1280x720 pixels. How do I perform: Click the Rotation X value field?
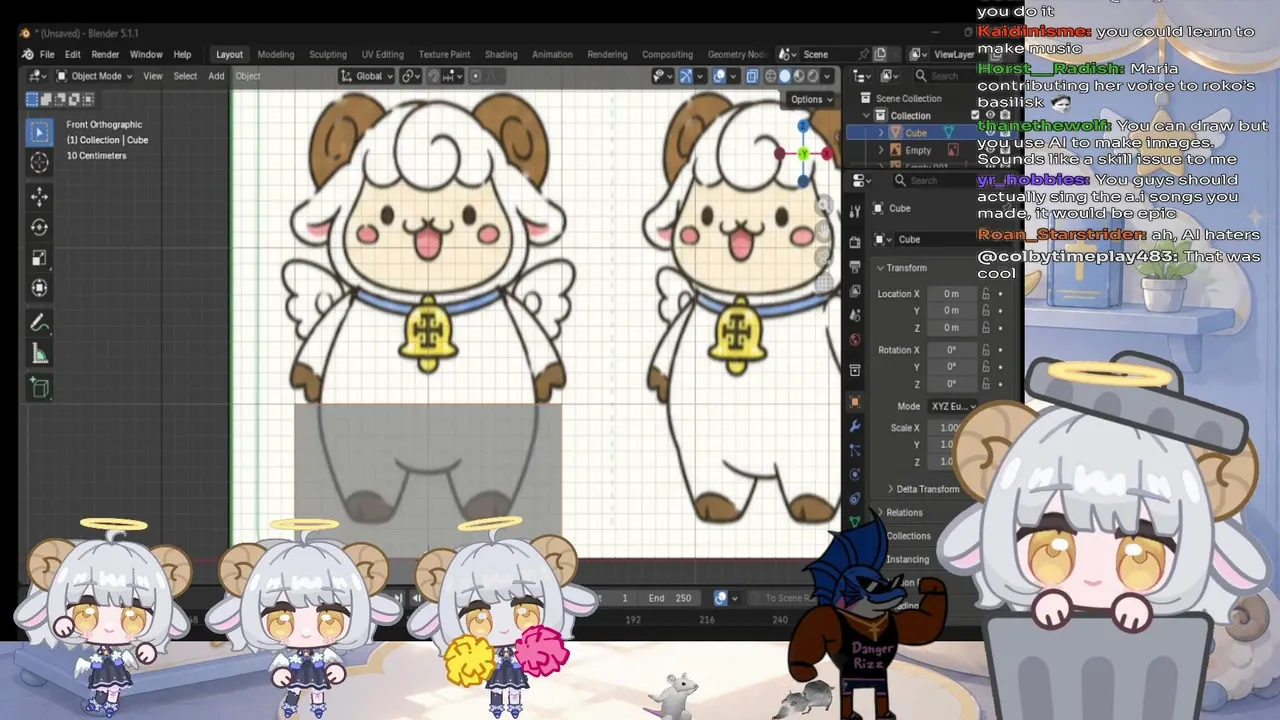(x=951, y=350)
